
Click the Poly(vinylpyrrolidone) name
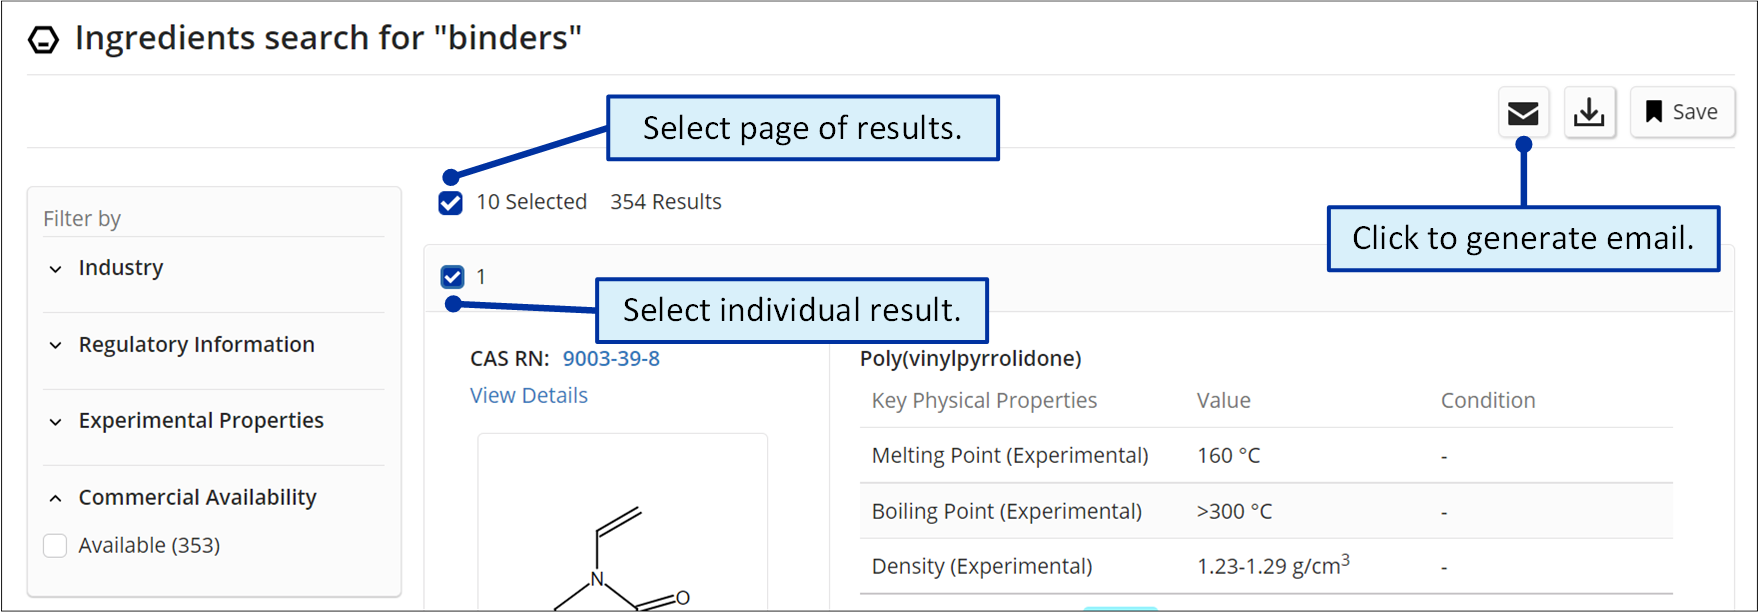970,358
